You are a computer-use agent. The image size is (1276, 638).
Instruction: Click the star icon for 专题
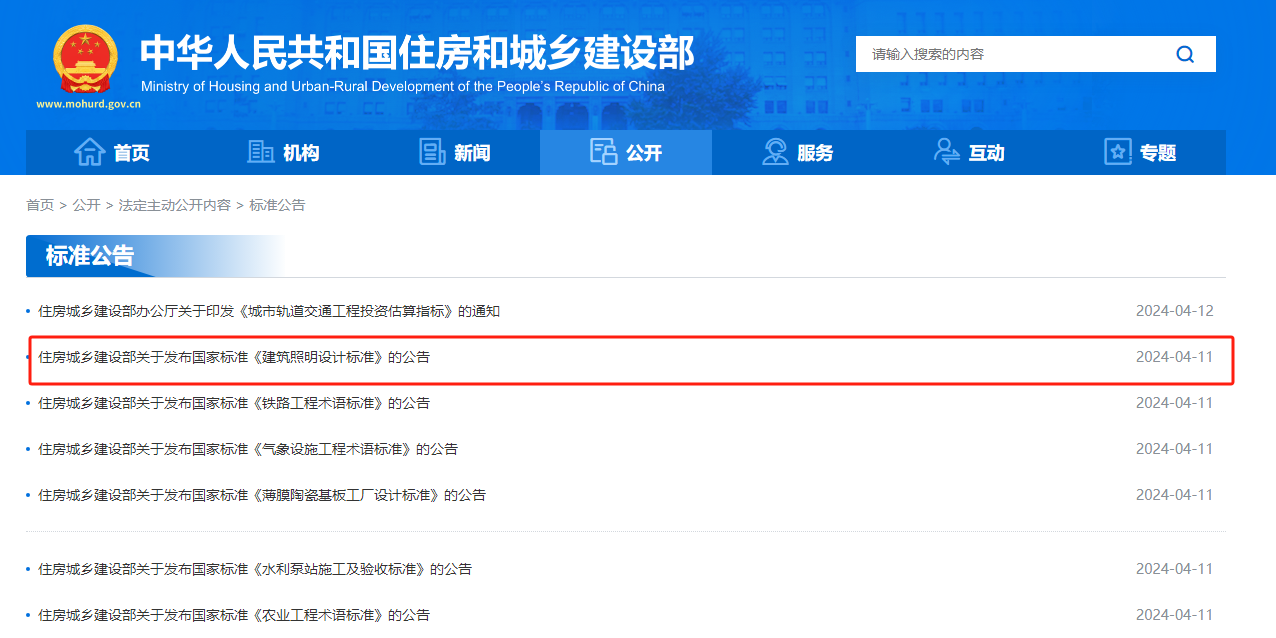point(1118,152)
